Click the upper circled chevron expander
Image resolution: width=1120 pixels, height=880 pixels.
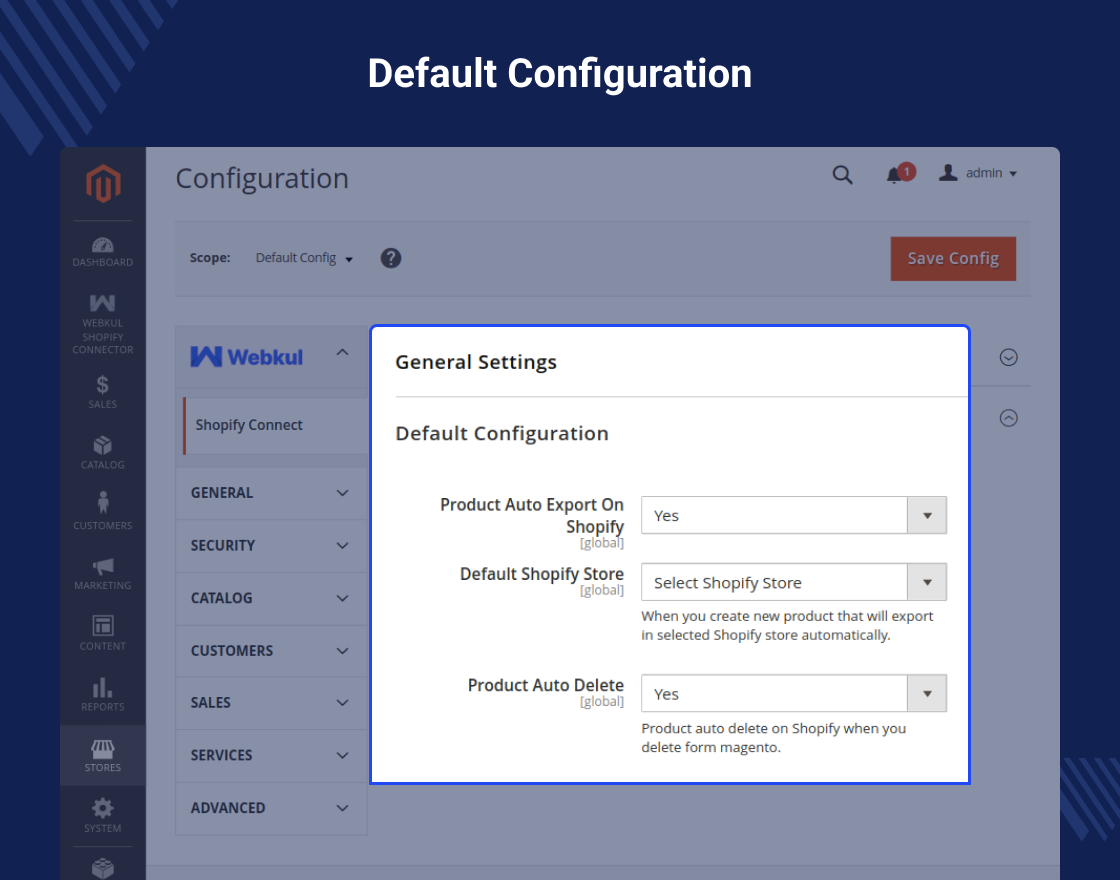pyautogui.click(x=1009, y=357)
